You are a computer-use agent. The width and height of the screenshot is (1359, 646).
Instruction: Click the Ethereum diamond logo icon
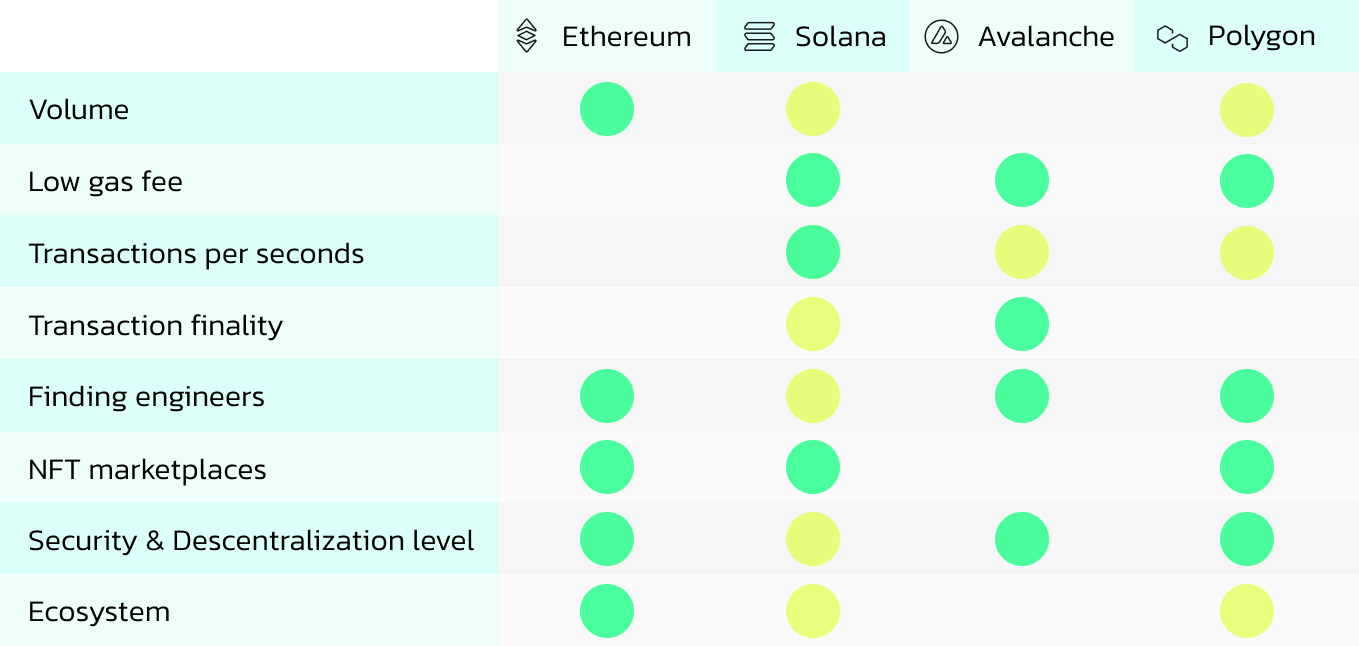pyautogui.click(x=526, y=36)
